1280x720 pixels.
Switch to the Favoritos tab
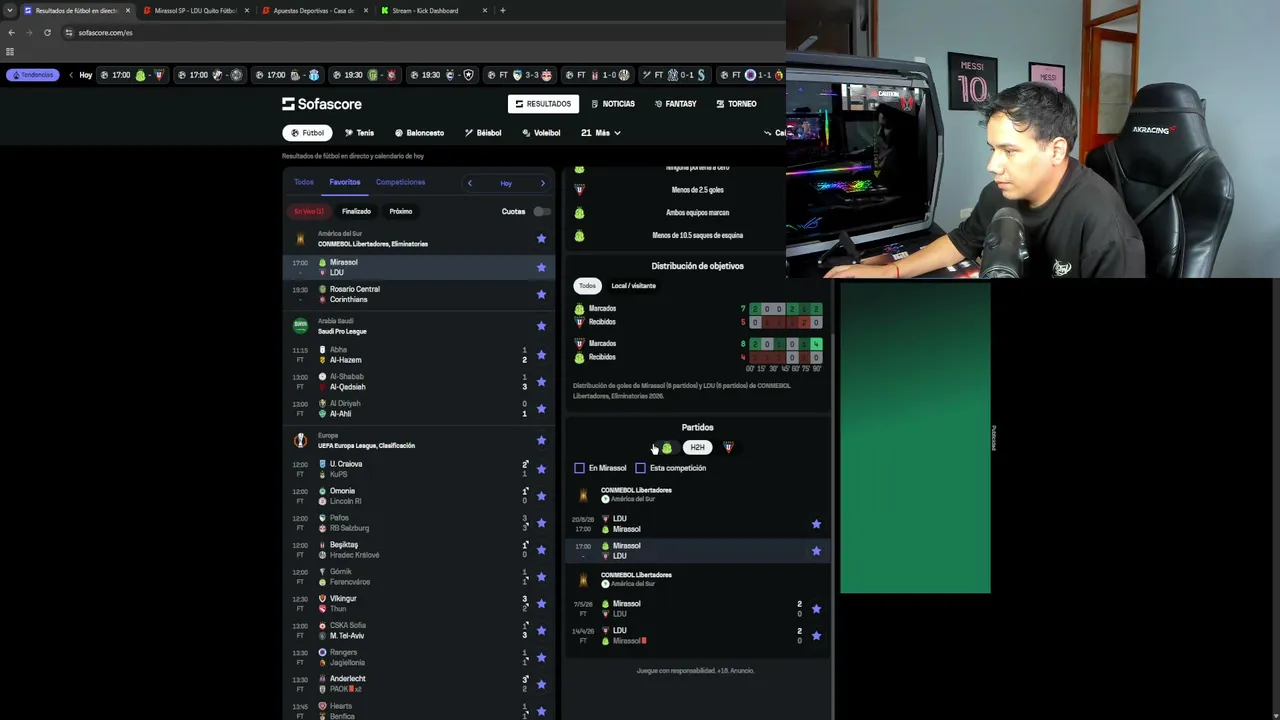tap(345, 182)
